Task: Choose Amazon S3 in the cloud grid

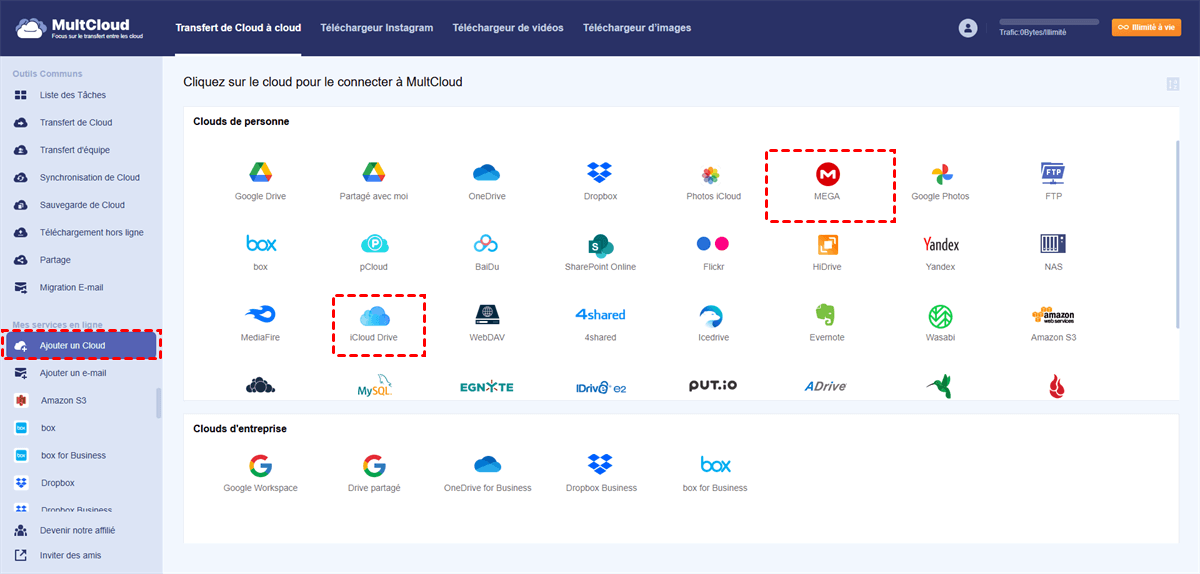Action: (1053, 314)
